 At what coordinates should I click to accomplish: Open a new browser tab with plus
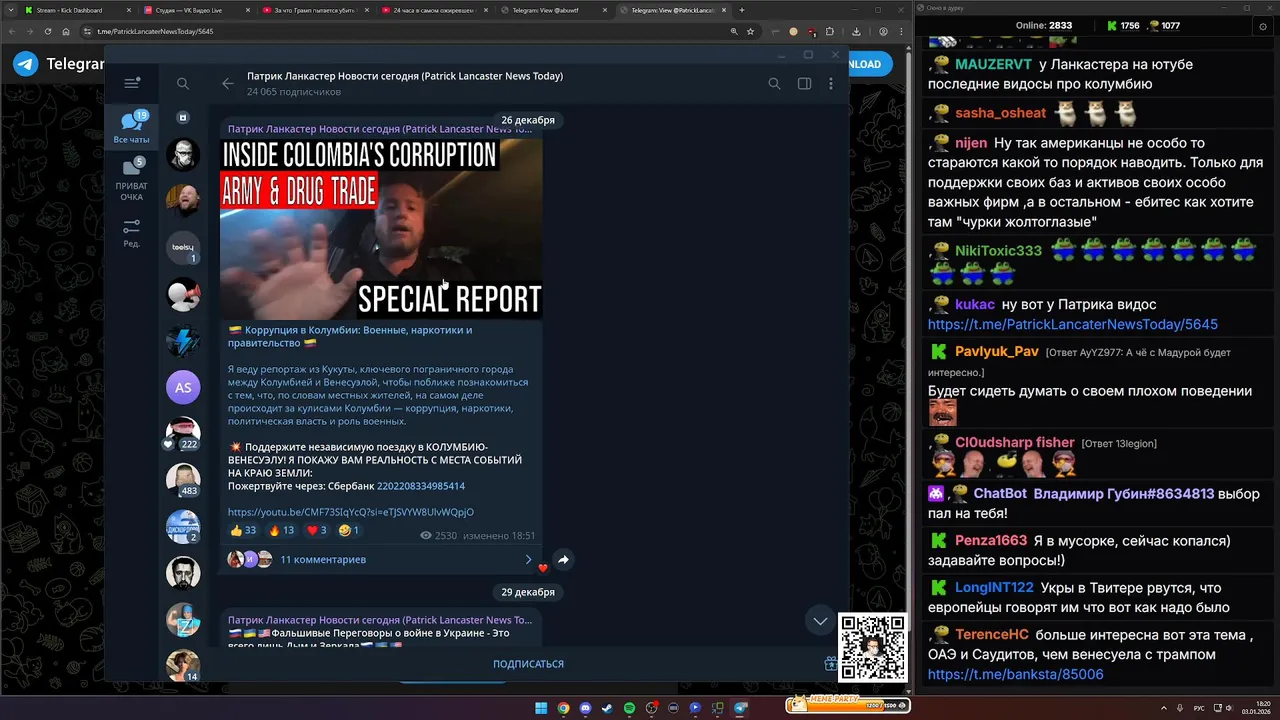741,10
